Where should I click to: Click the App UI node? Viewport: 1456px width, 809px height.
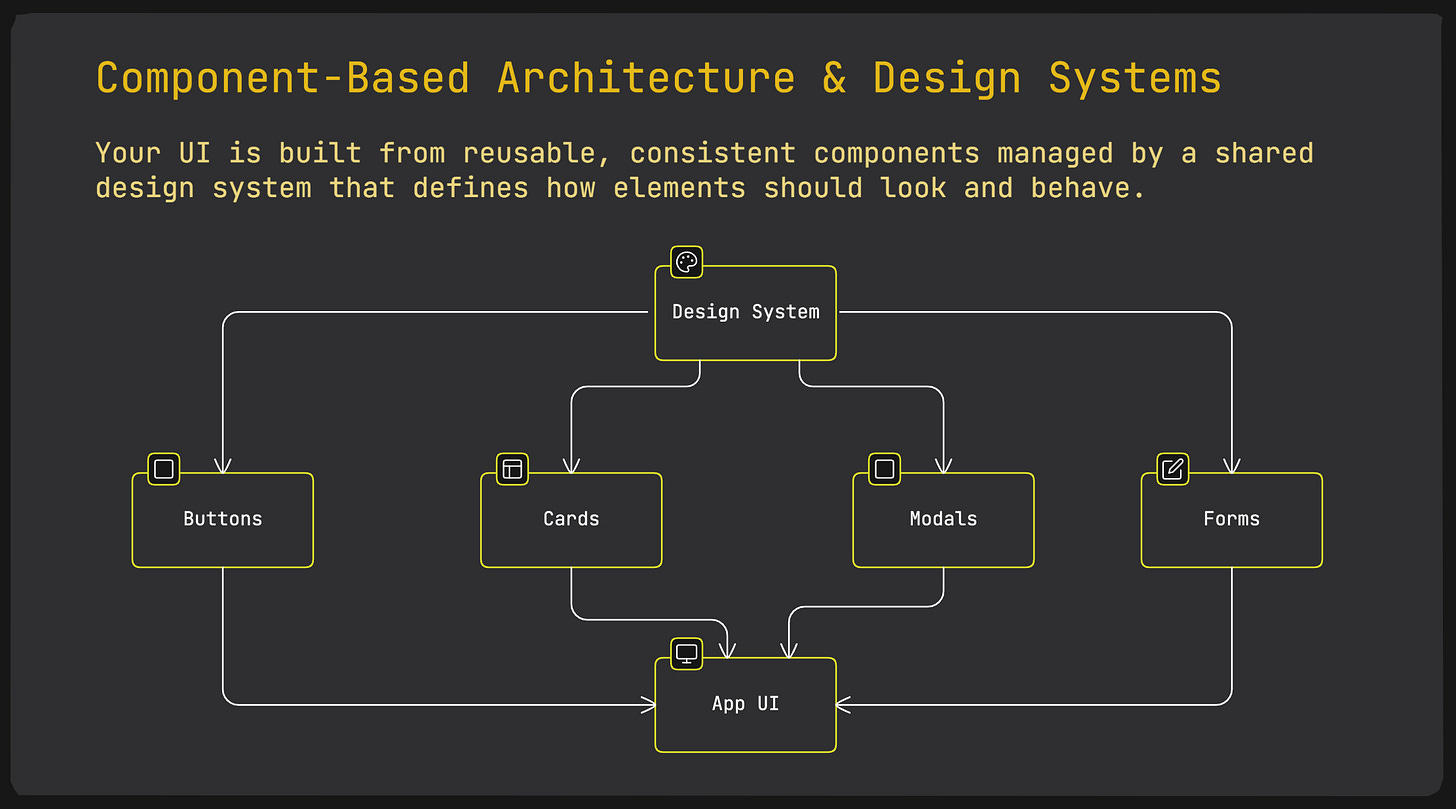[x=745, y=704]
